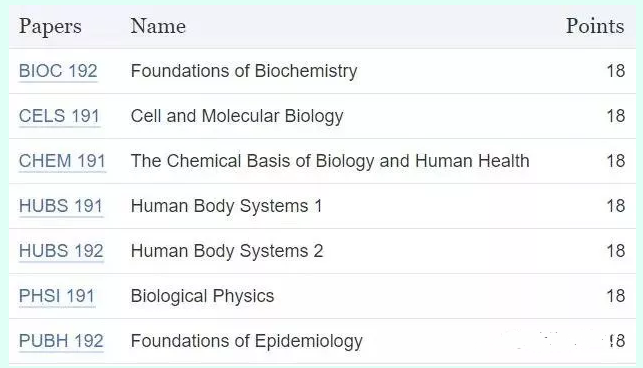This screenshot has height=368, width=643.
Task: Click the points value for BIOC 192
Action: [616, 71]
